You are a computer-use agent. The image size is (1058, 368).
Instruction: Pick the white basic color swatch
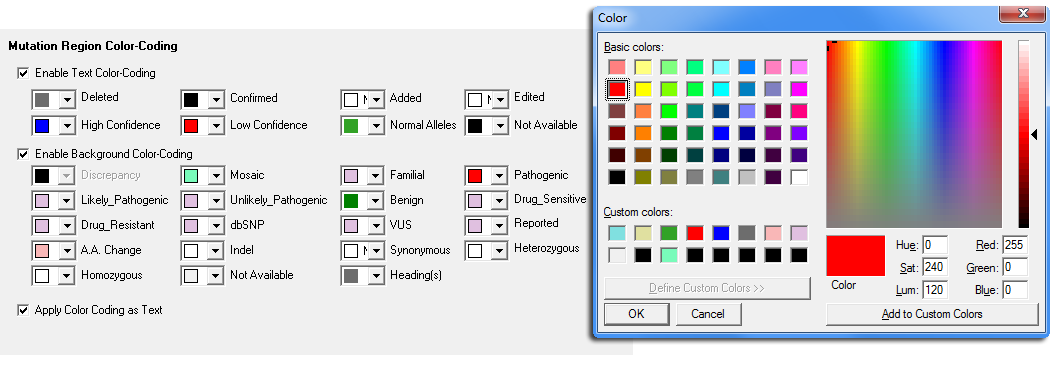click(x=799, y=178)
